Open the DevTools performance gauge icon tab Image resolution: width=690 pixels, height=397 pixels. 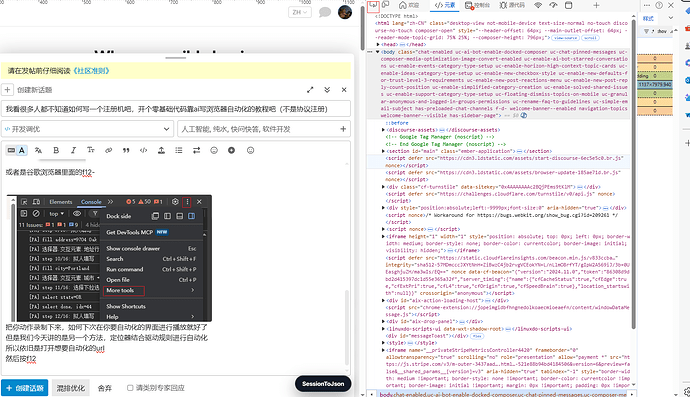(553, 5)
